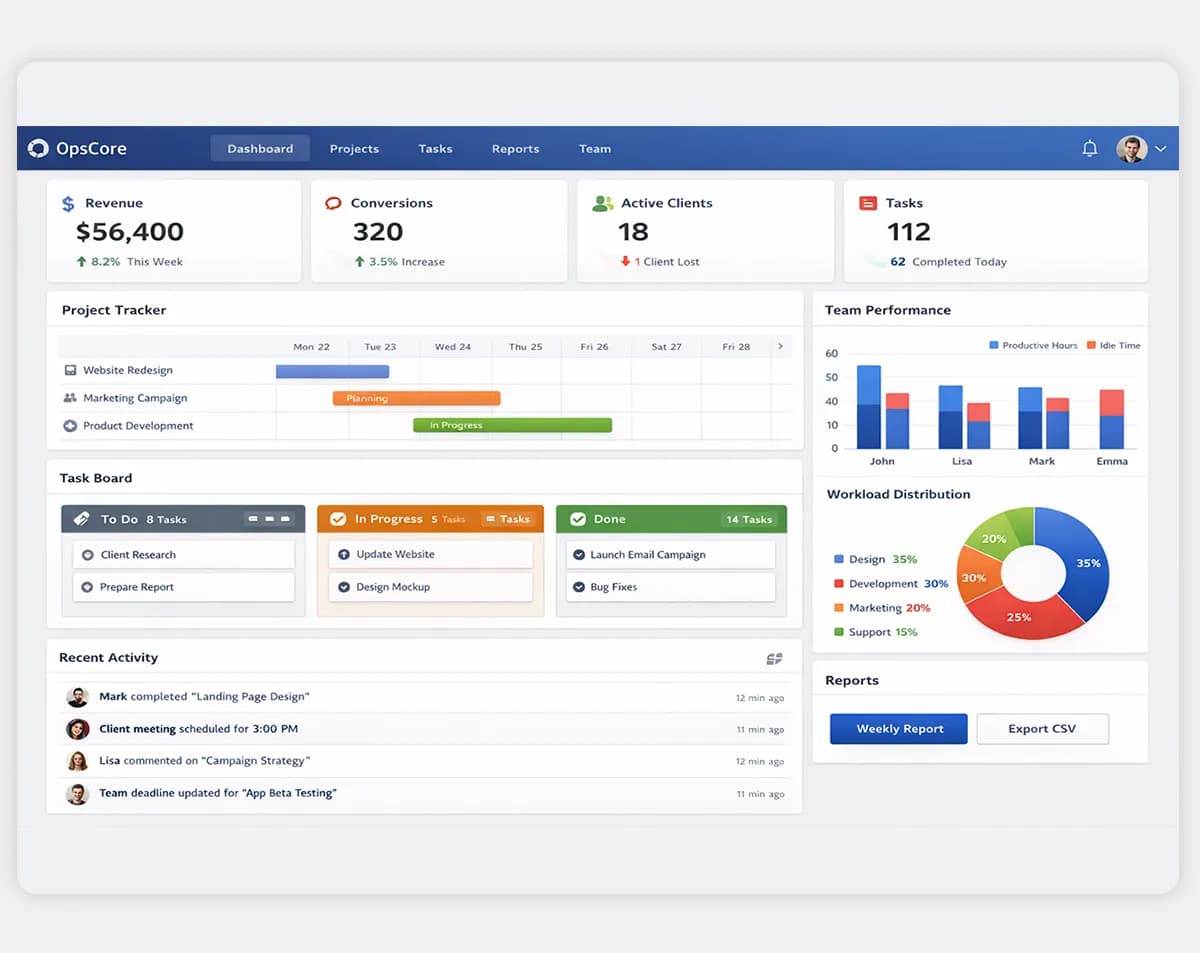Open the Client Research task card

point(184,555)
